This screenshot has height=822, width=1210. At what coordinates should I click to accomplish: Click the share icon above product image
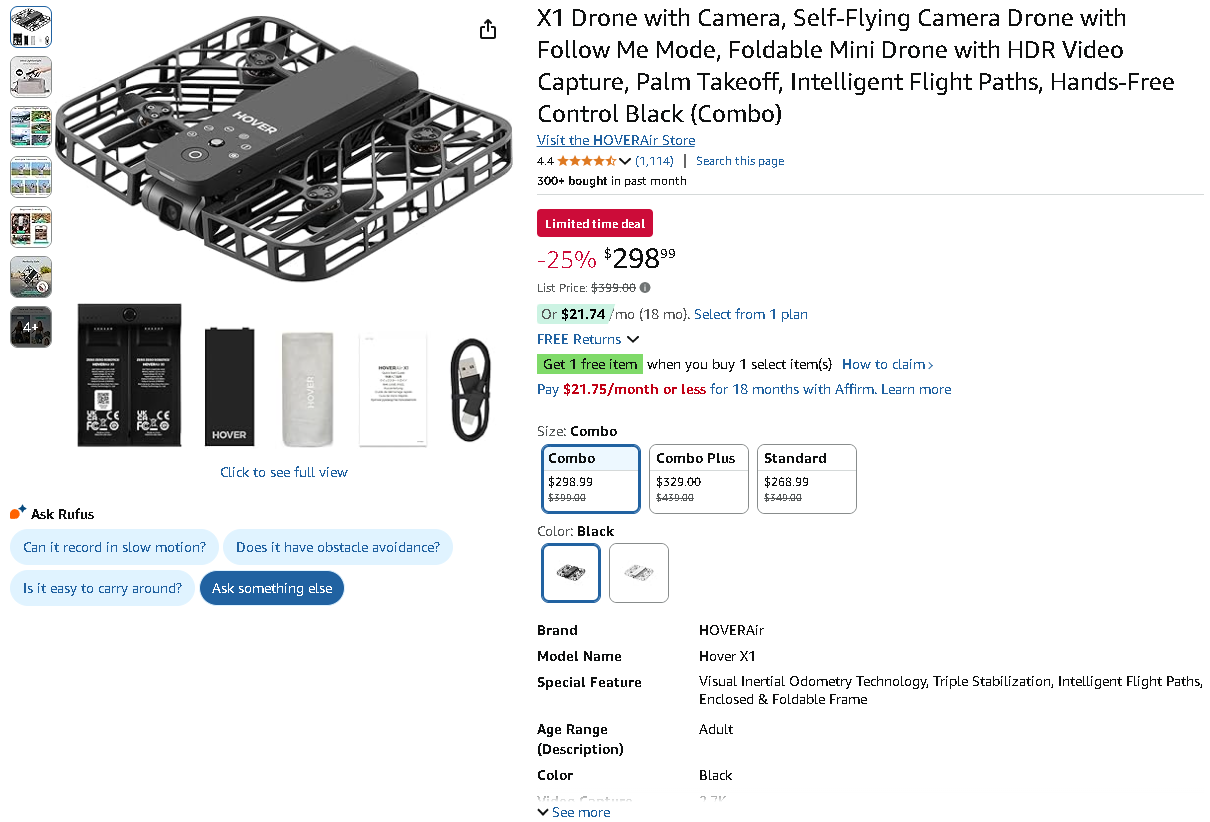[488, 30]
